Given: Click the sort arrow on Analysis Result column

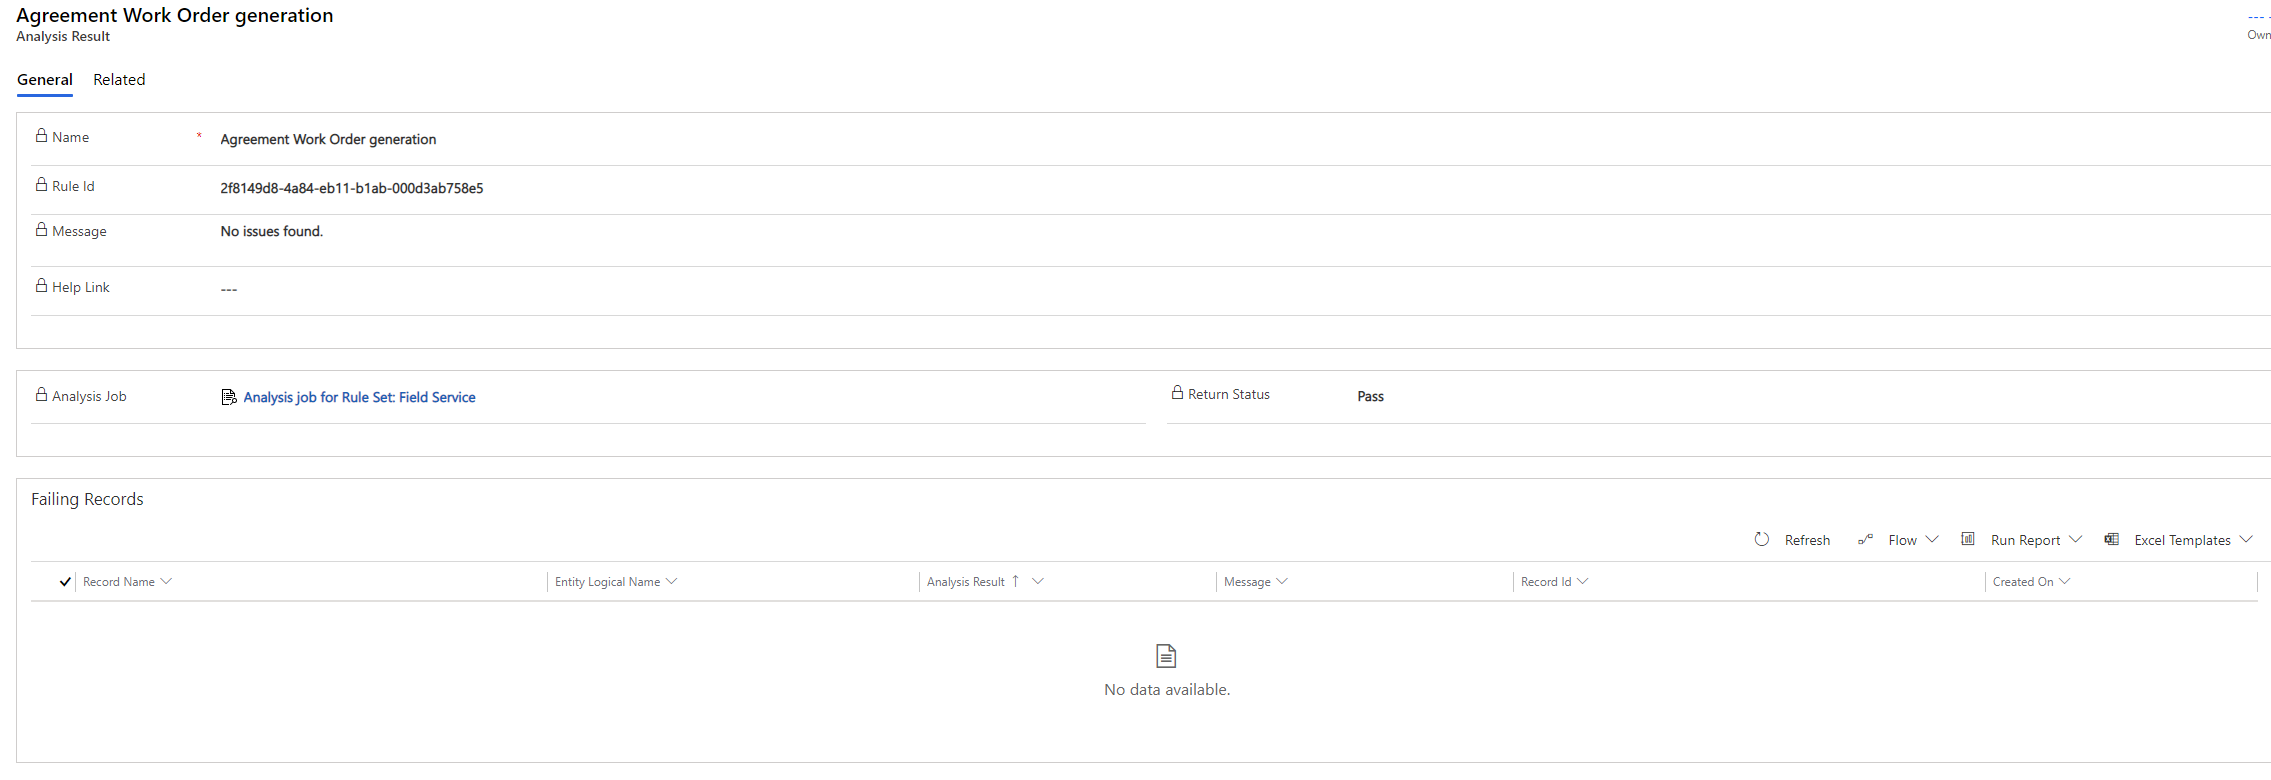Looking at the screenshot, I should click(1015, 581).
